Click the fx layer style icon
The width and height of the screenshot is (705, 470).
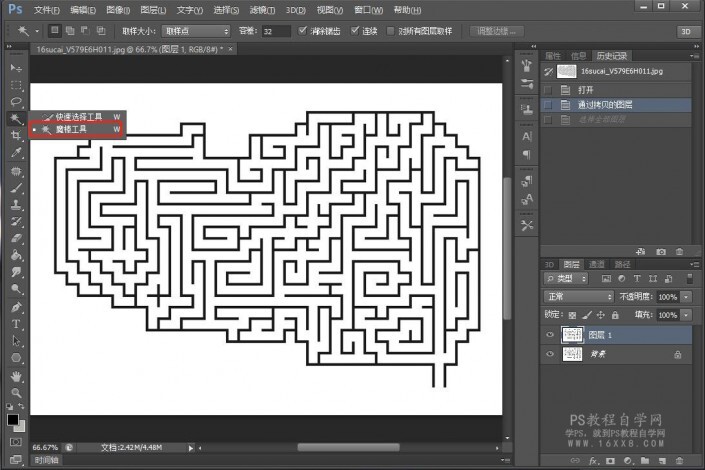(x=593, y=462)
